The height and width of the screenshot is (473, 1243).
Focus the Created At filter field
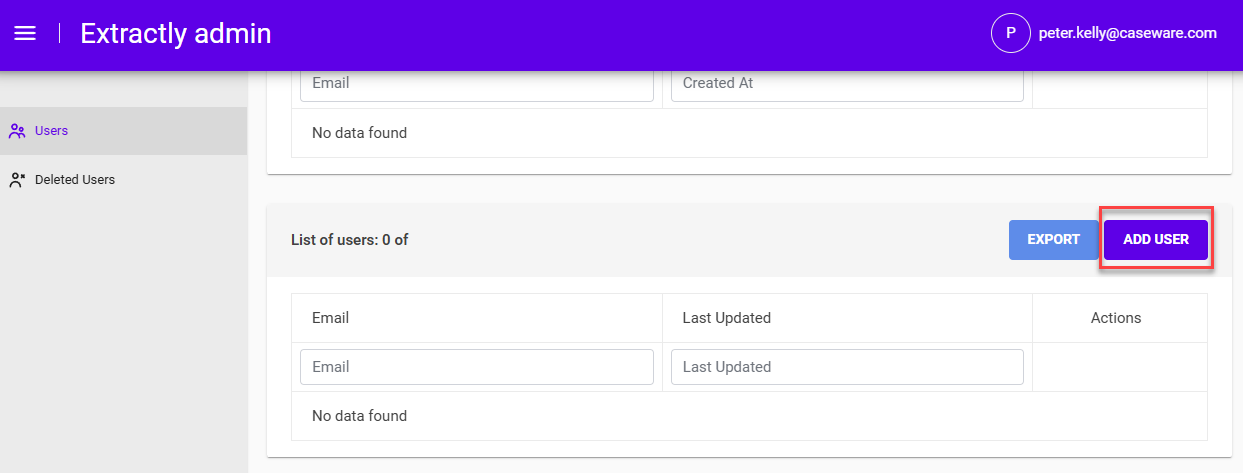[847, 84]
